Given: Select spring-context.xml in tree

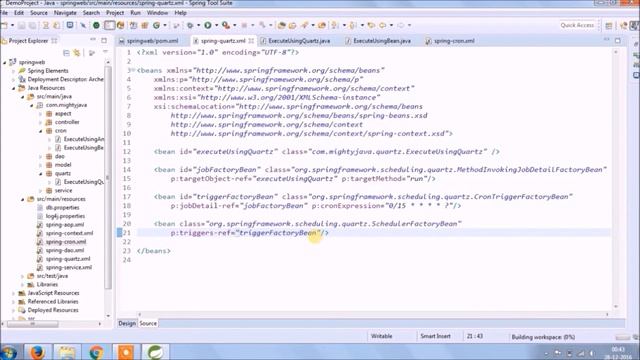Looking at the screenshot, I should [x=69, y=233].
